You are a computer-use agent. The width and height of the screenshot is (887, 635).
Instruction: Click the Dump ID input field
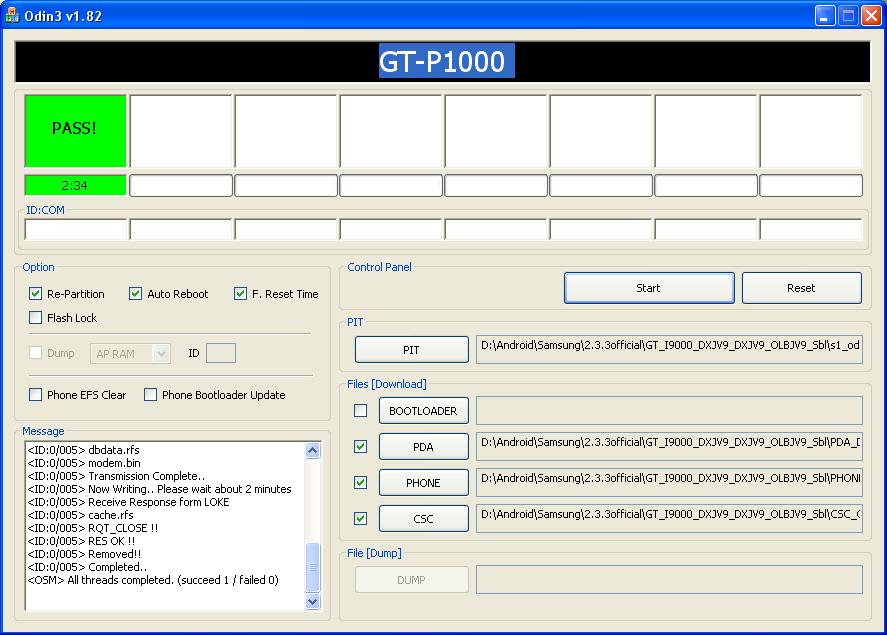221,353
